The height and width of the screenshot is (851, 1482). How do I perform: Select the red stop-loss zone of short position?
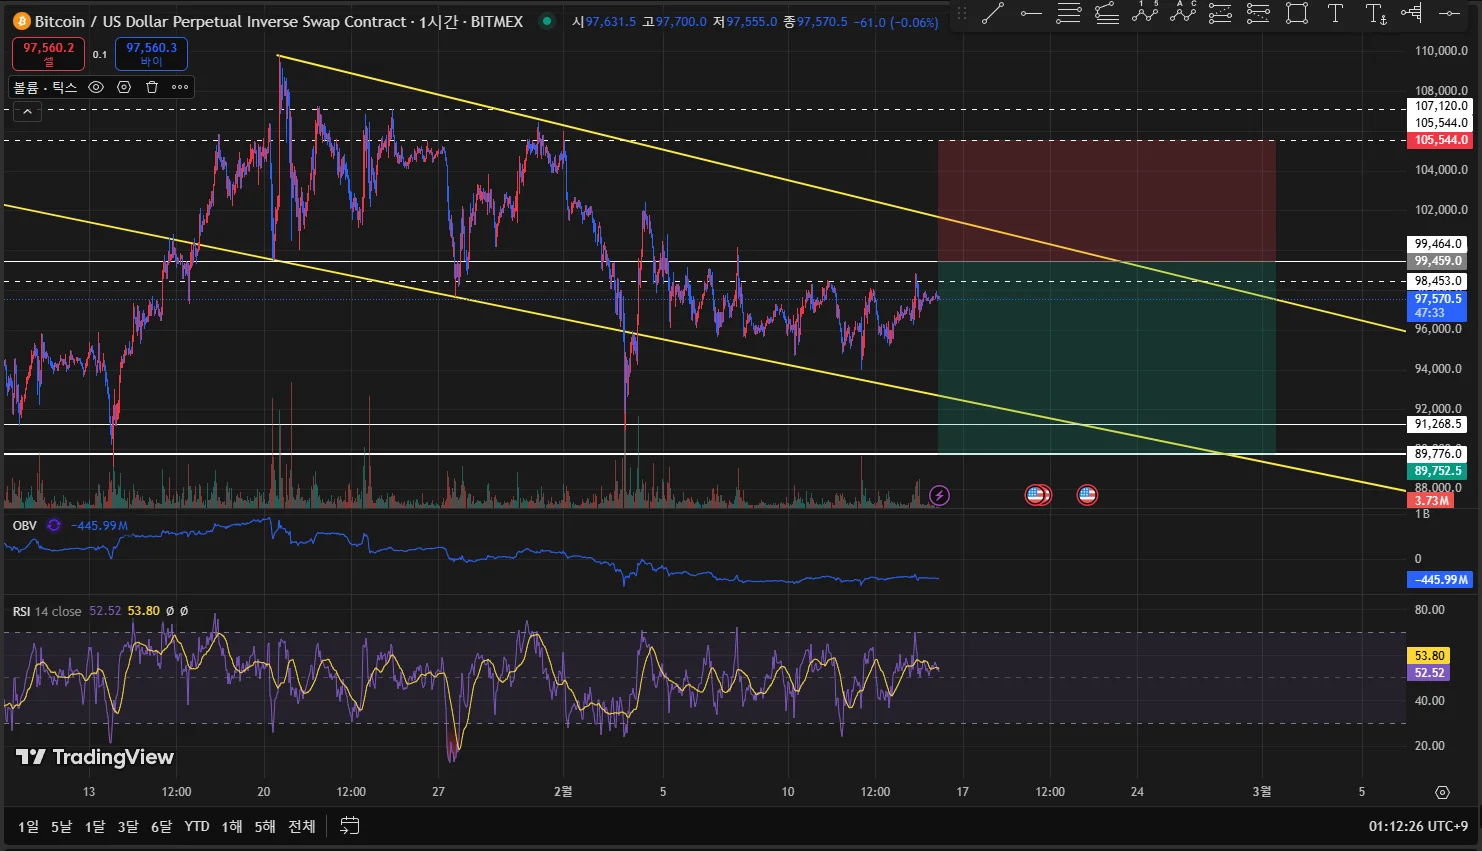1107,201
